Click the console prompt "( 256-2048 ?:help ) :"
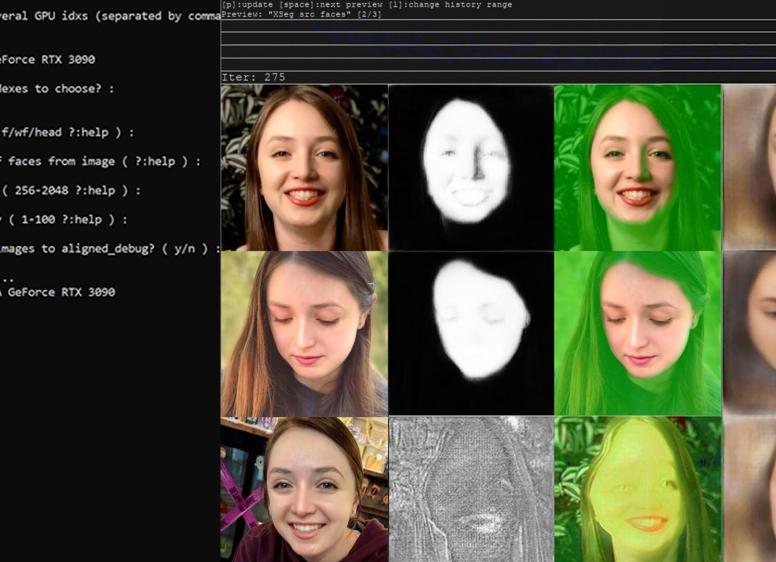776x562 pixels. (71, 191)
